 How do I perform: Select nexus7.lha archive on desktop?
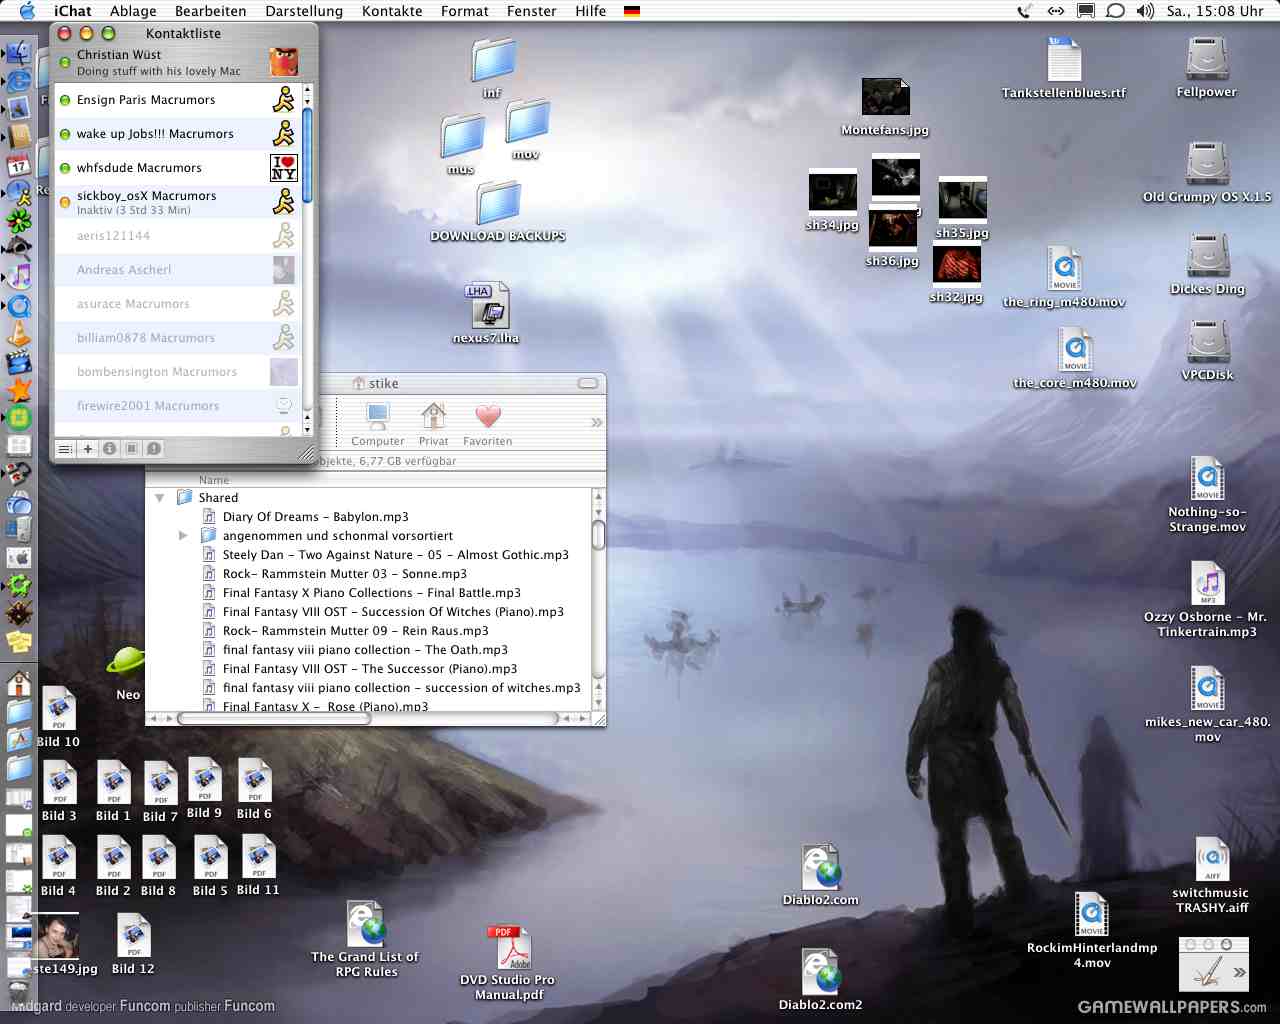[486, 313]
